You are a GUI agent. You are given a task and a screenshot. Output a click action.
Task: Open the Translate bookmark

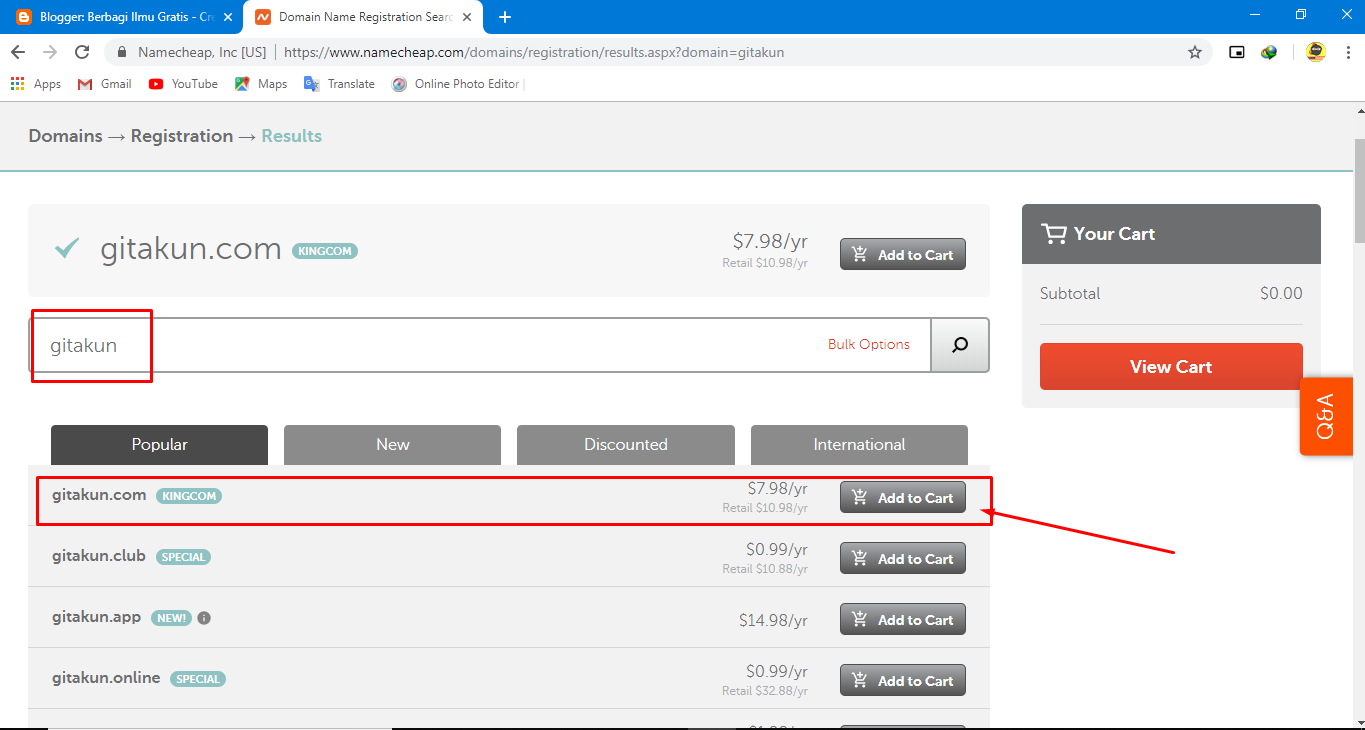click(x=339, y=84)
